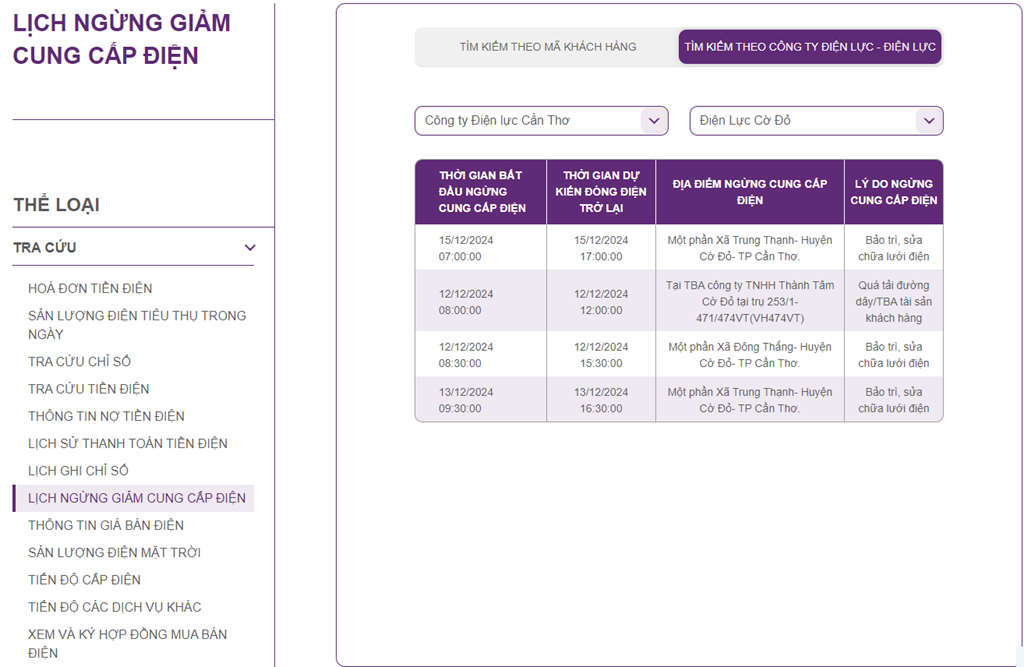Click Thời gian bắt đầu ngừng column header
The image size is (1024, 667).
(481, 192)
